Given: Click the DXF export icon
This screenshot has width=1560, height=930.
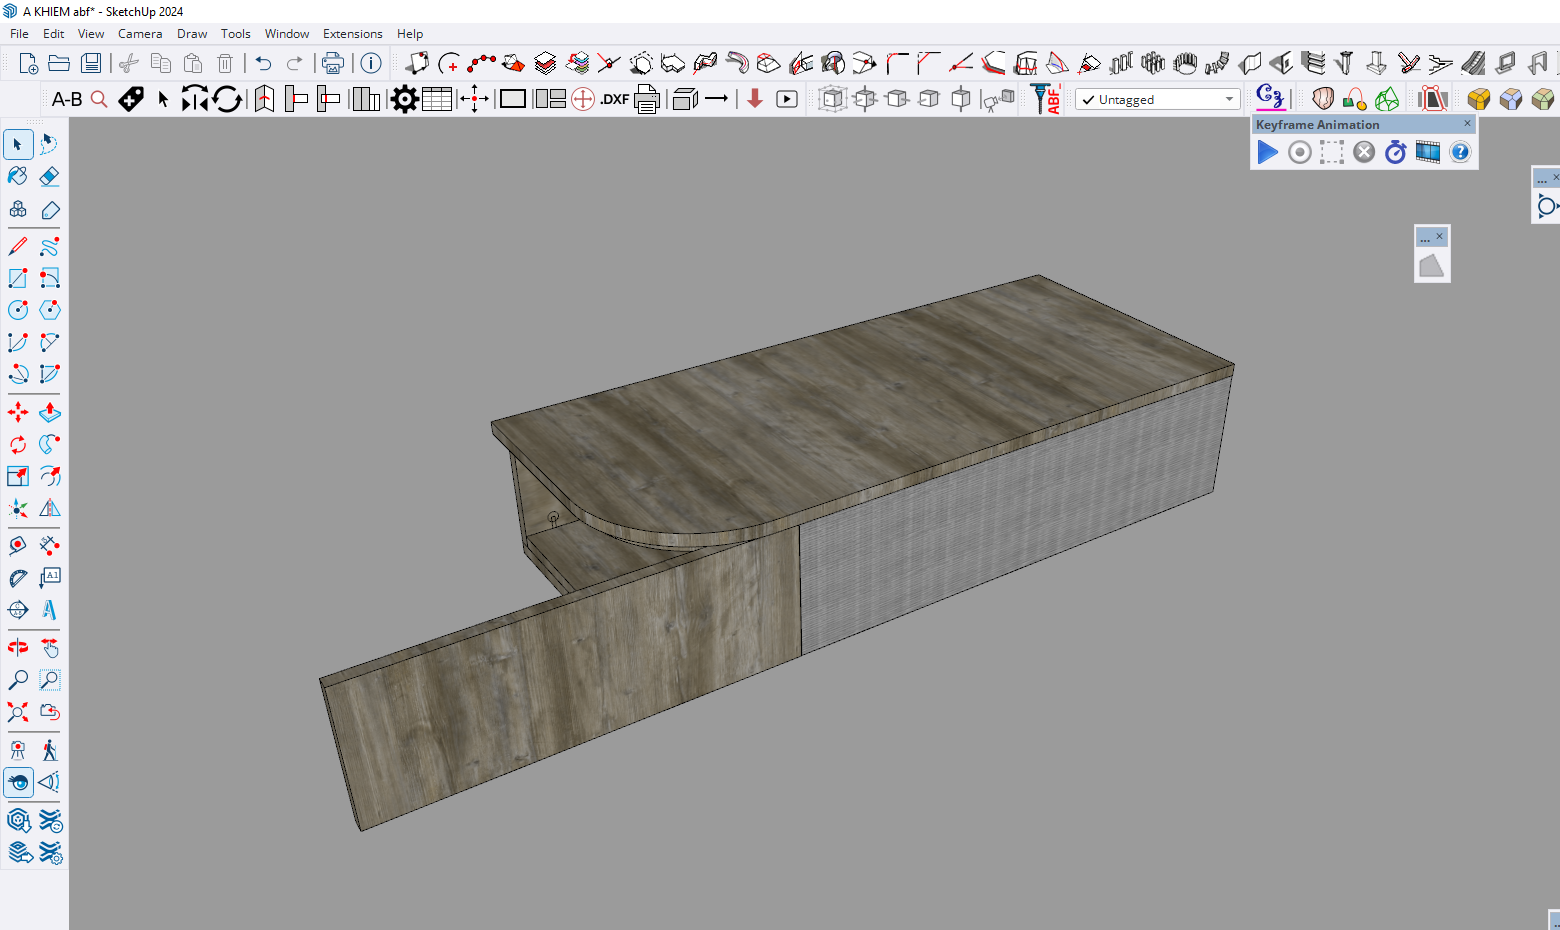Looking at the screenshot, I should pyautogui.click(x=614, y=99).
